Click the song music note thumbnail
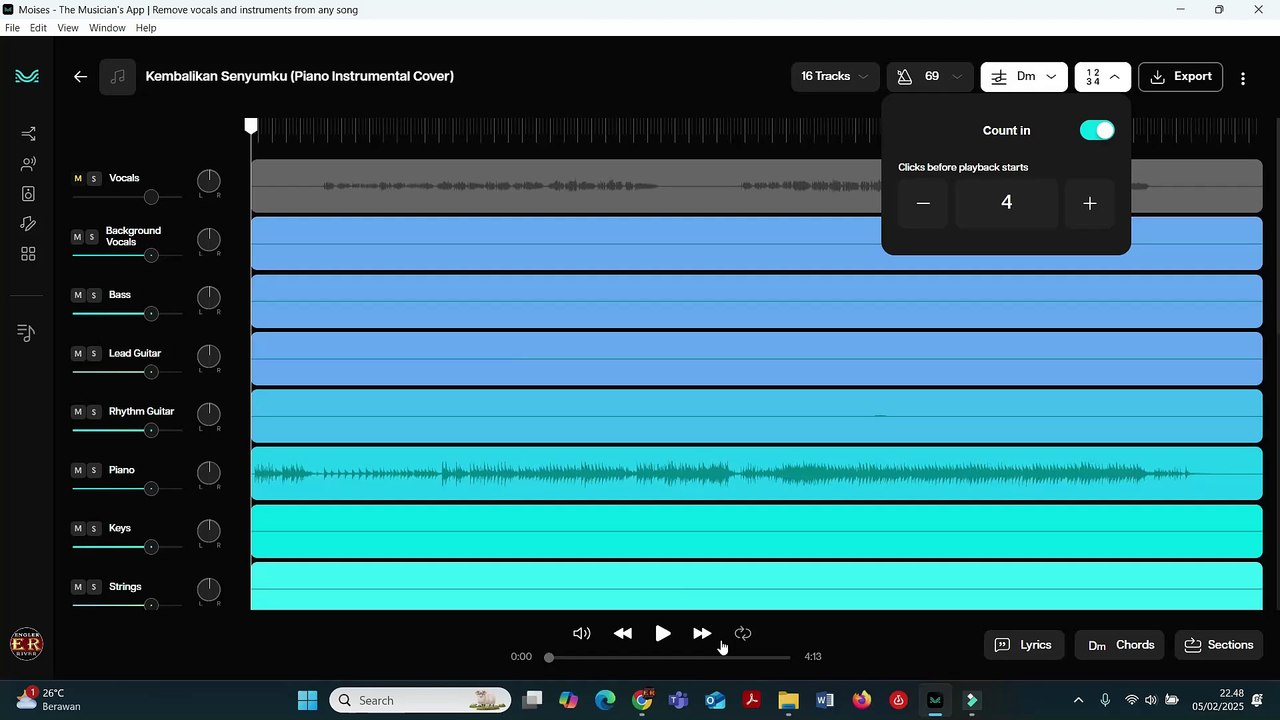The image size is (1280, 720). click(118, 77)
